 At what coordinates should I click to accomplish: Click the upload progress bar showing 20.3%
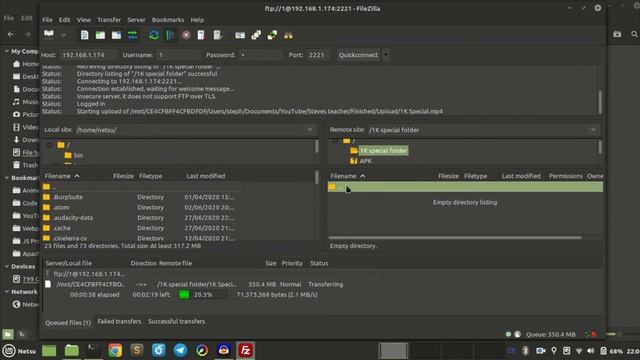(x=202, y=295)
